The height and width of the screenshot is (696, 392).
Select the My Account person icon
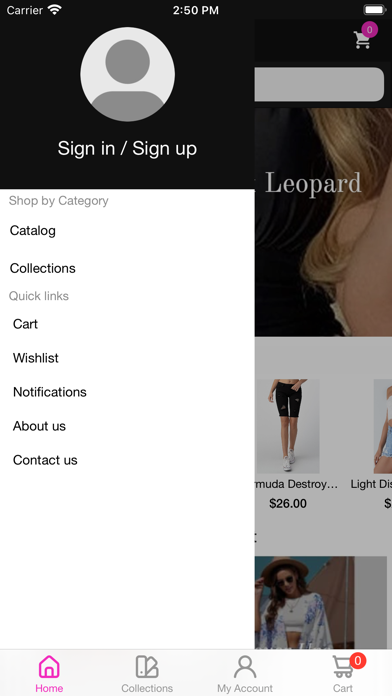pyautogui.click(x=245, y=666)
